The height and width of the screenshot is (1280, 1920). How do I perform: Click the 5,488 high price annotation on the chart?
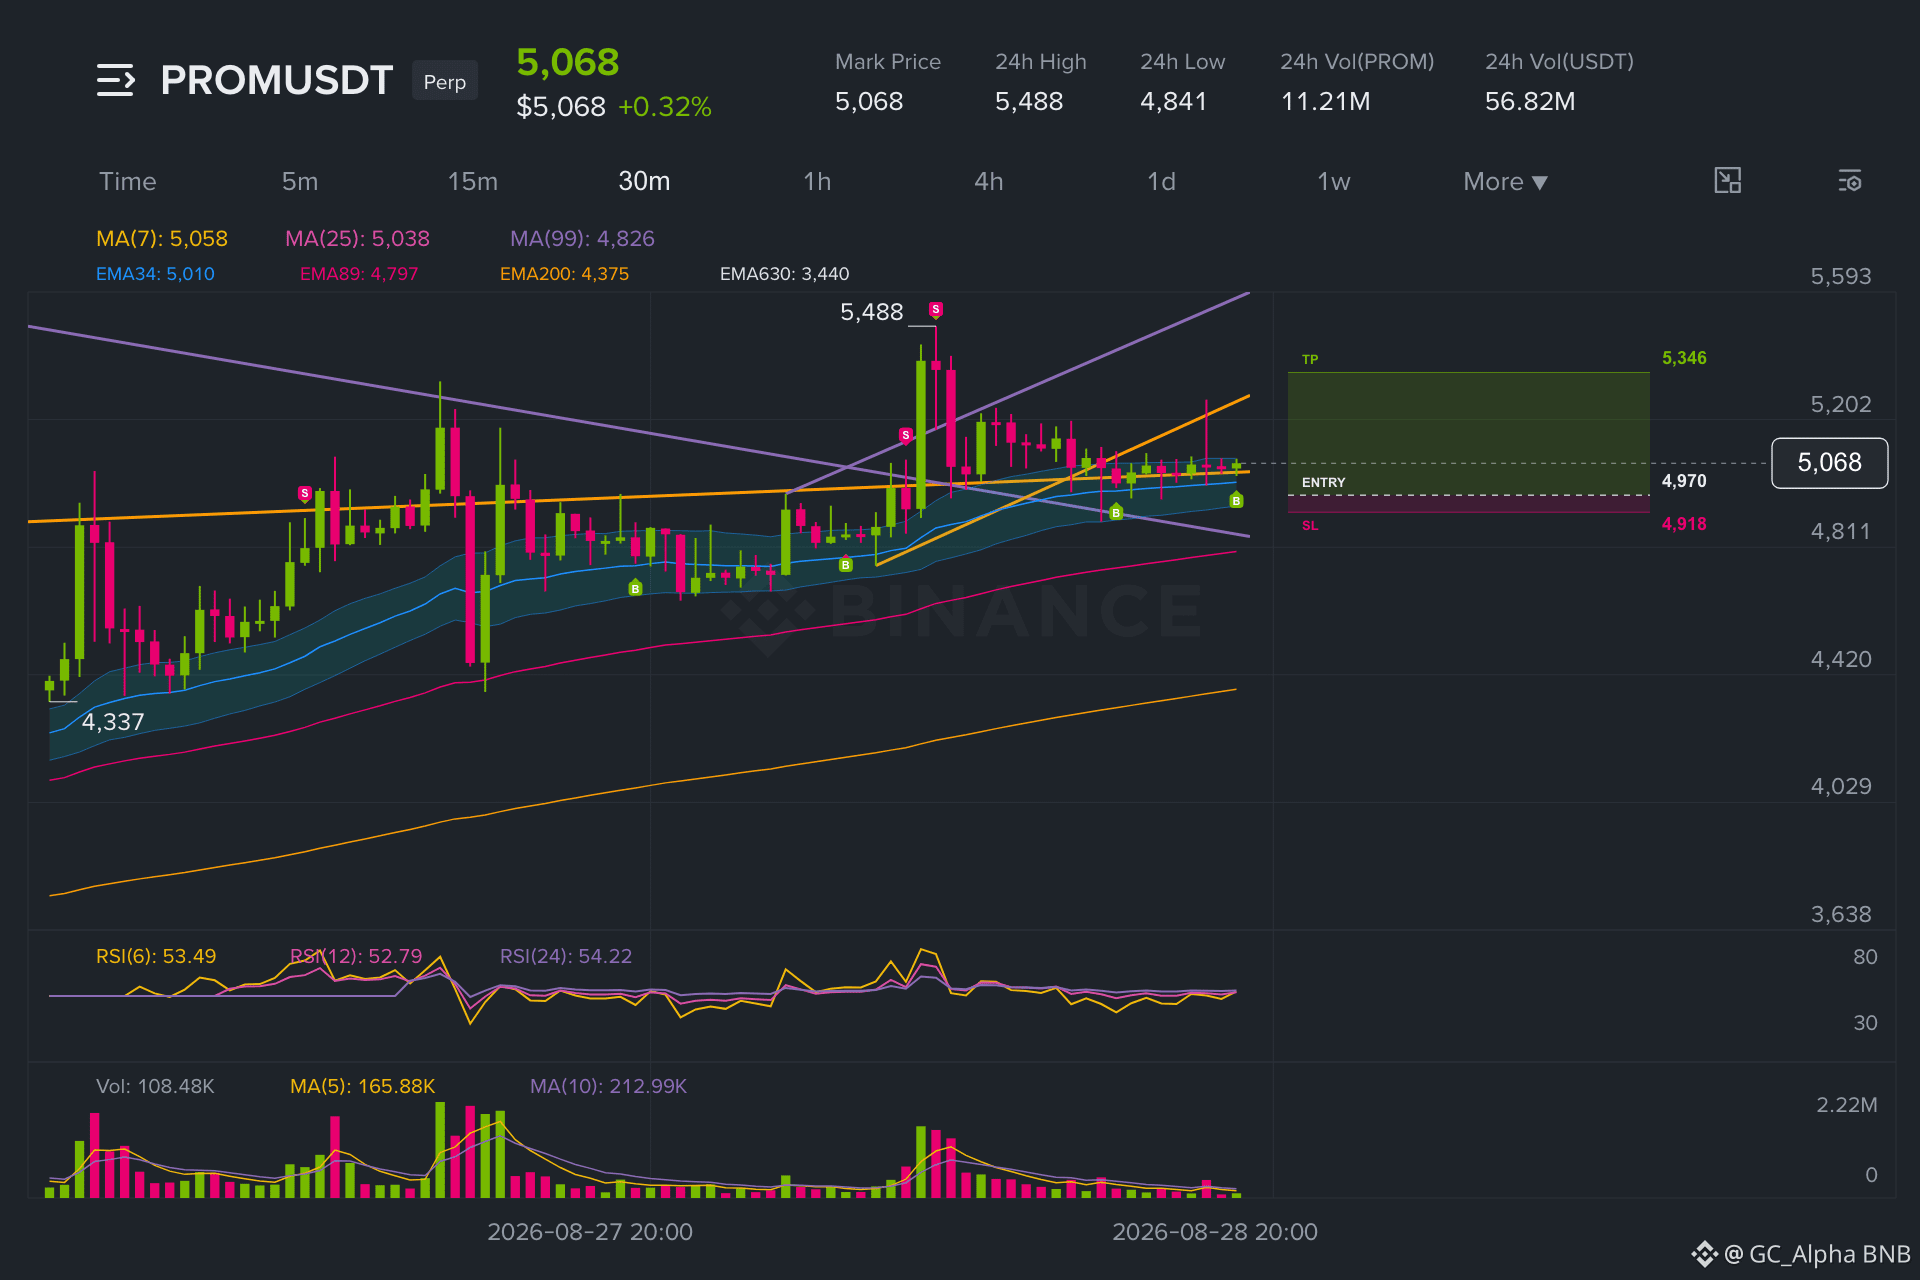click(871, 312)
